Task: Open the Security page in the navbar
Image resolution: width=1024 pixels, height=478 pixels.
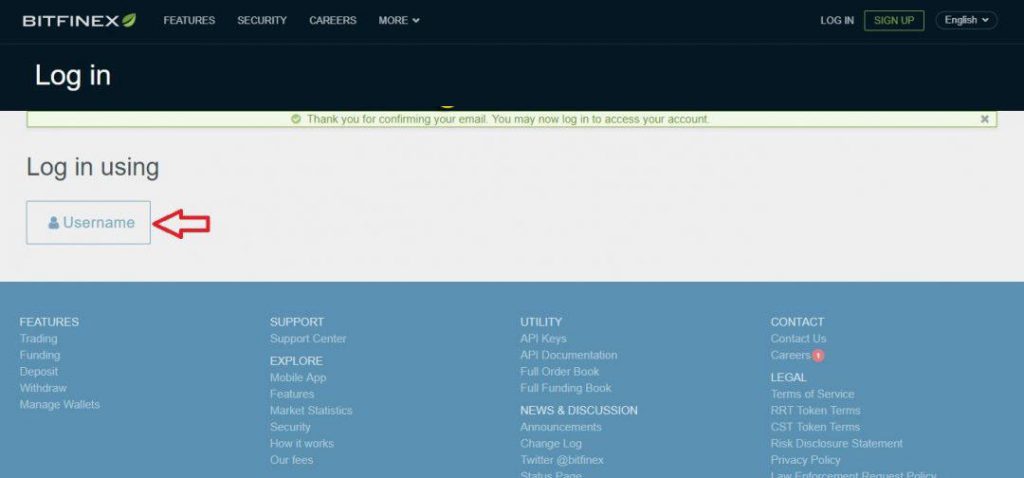Action: (262, 20)
